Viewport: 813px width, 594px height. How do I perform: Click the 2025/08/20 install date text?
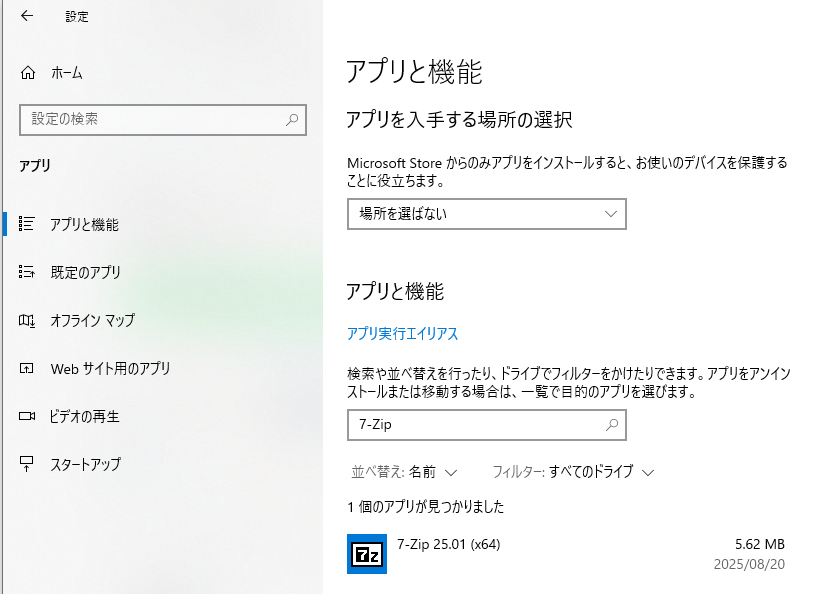(x=749, y=564)
